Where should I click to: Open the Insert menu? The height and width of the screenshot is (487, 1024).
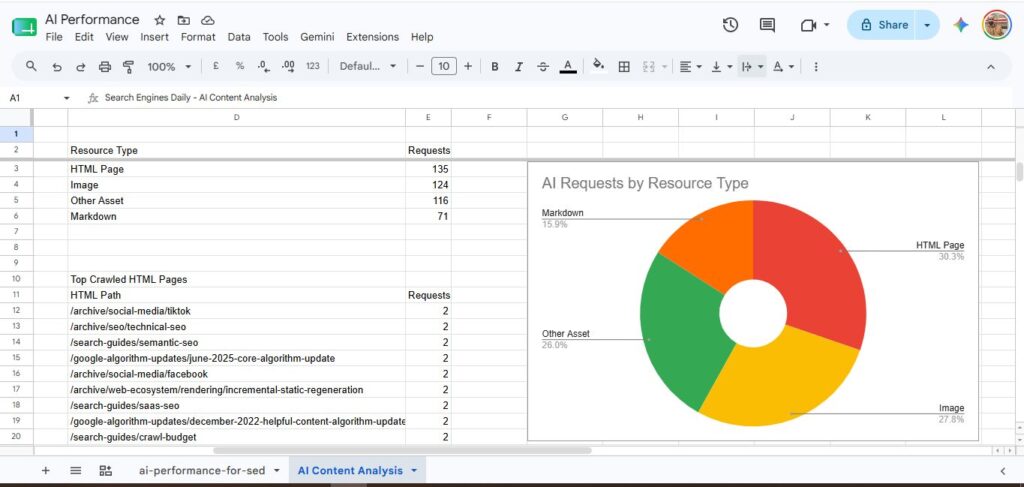154,37
